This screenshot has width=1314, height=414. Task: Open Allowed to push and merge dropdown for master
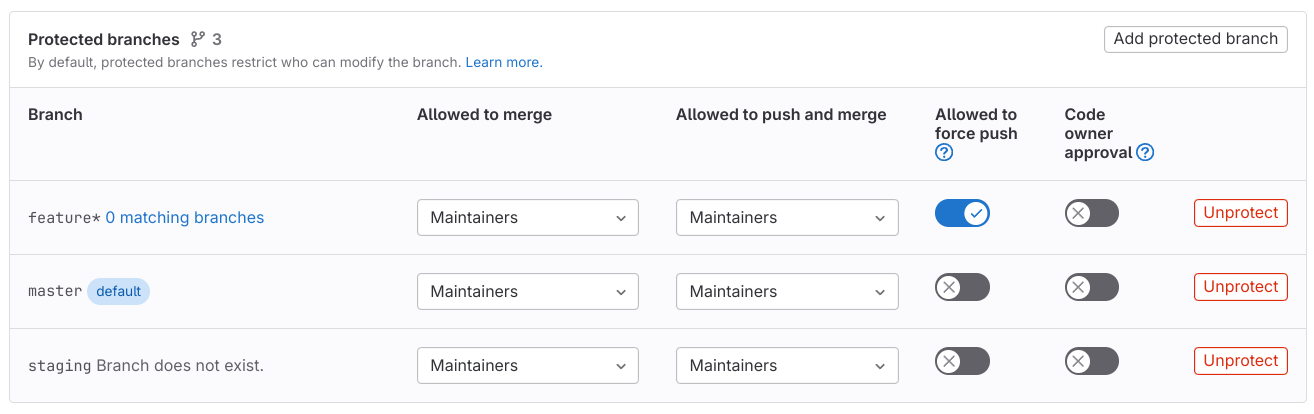(x=787, y=291)
